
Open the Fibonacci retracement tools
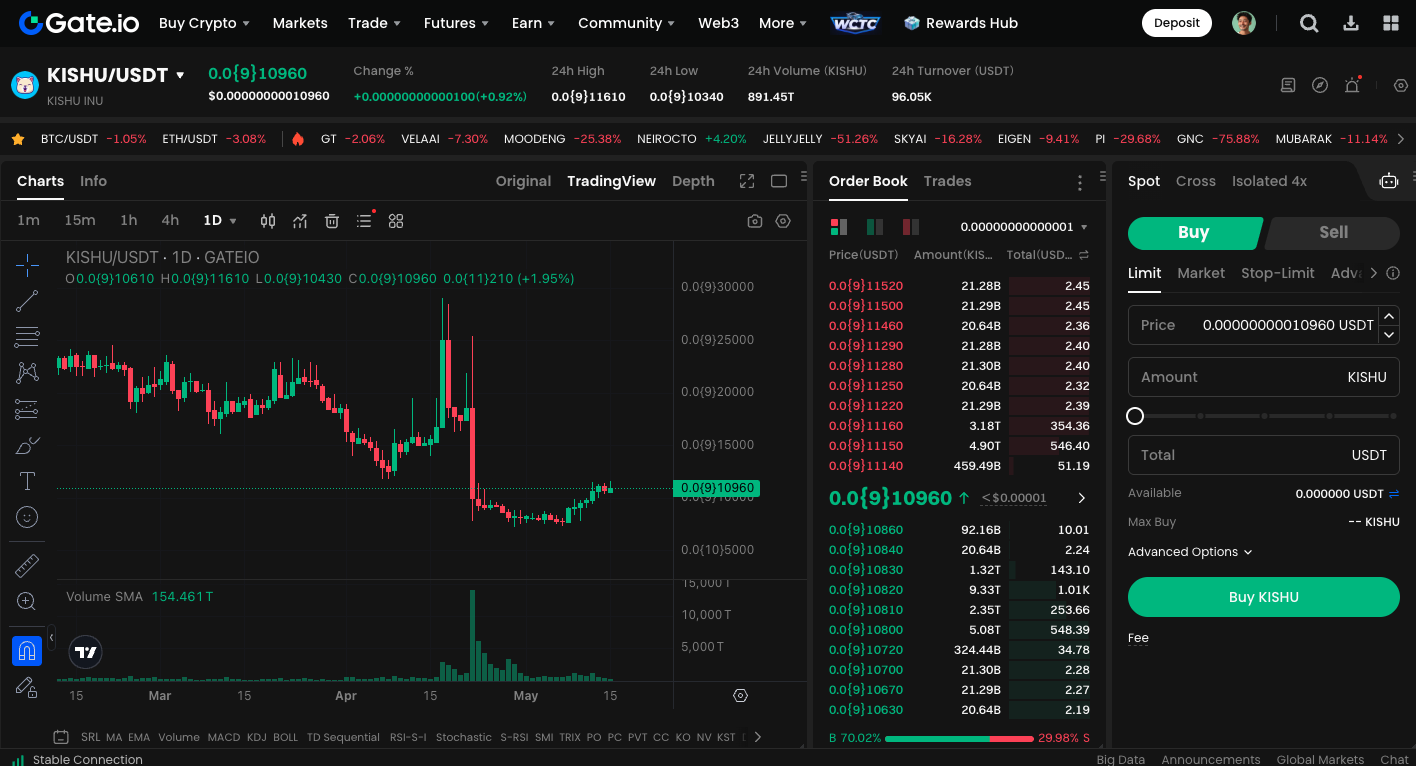pos(27,337)
